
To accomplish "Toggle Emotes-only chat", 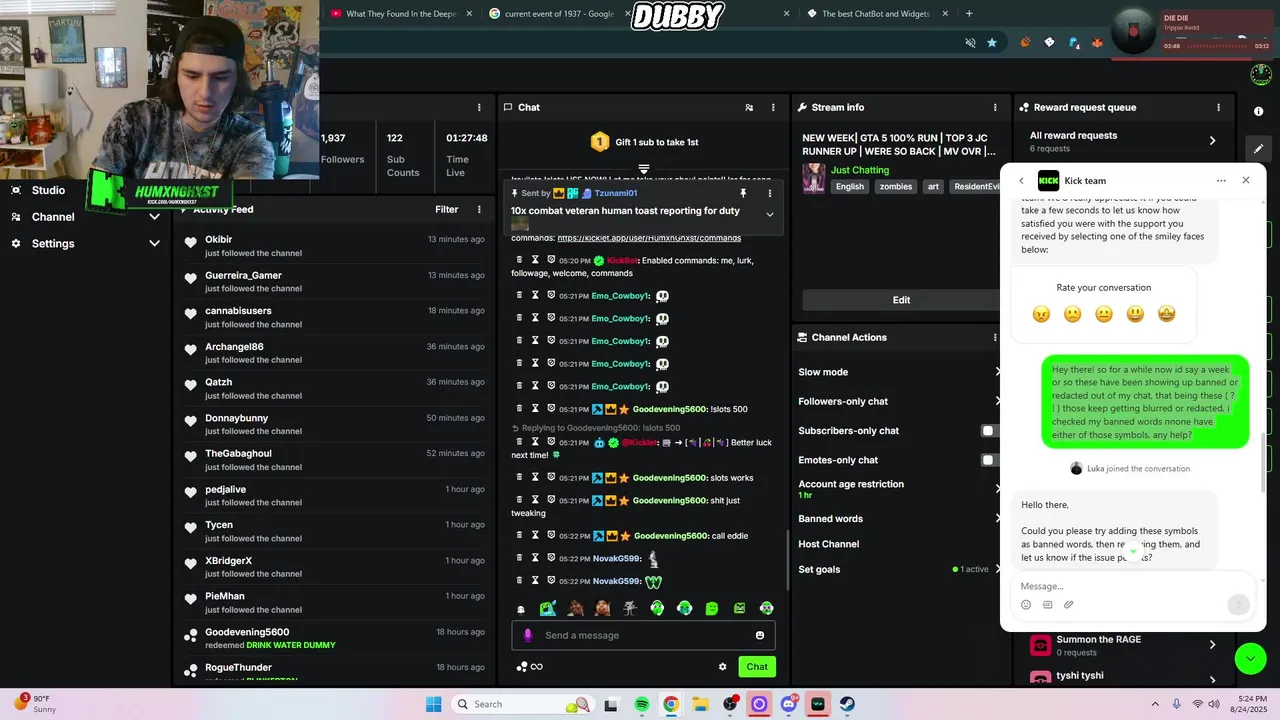I will click(x=990, y=460).
